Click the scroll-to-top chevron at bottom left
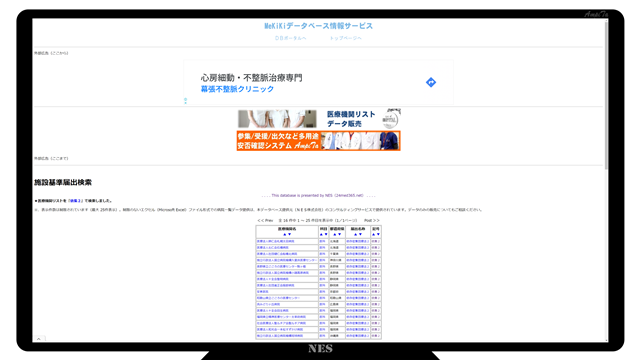The height and width of the screenshot is (360, 640). pyautogui.click(x=39, y=339)
